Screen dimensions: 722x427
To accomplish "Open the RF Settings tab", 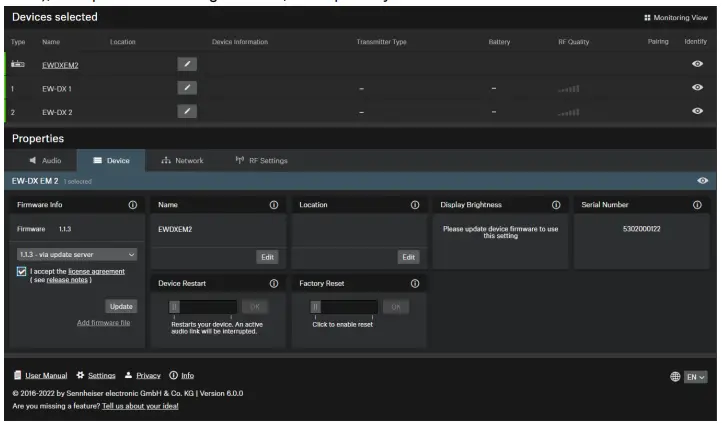I will pyautogui.click(x=262, y=160).
